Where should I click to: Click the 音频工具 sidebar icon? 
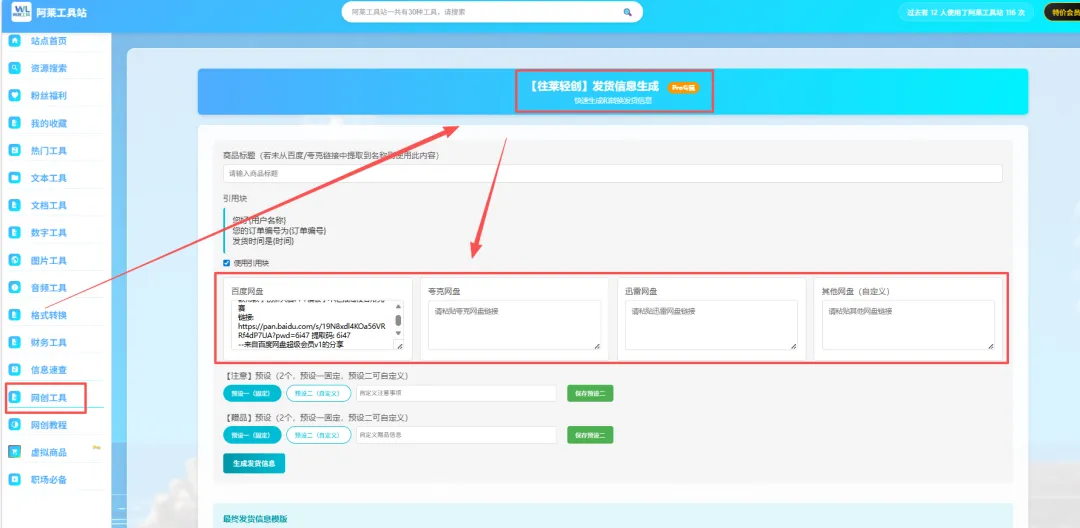tap(14, 288)
